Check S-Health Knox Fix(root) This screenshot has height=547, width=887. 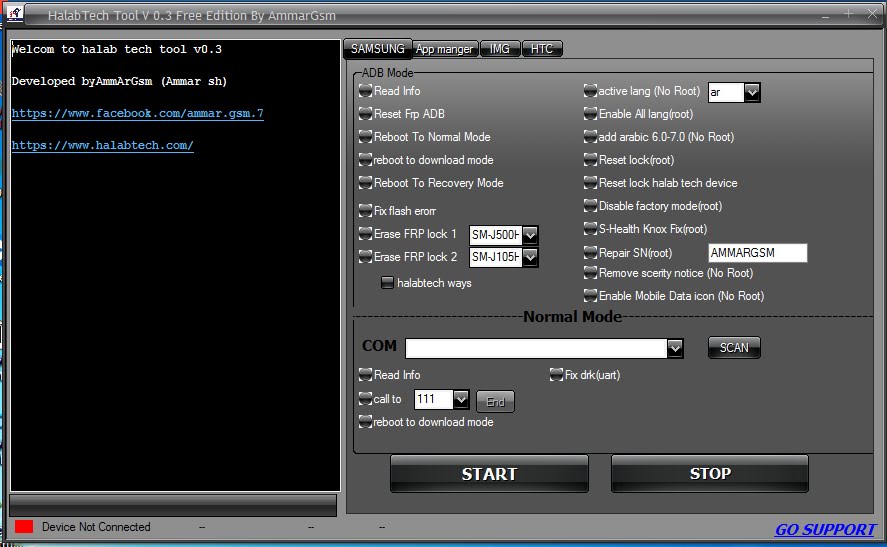591,229
